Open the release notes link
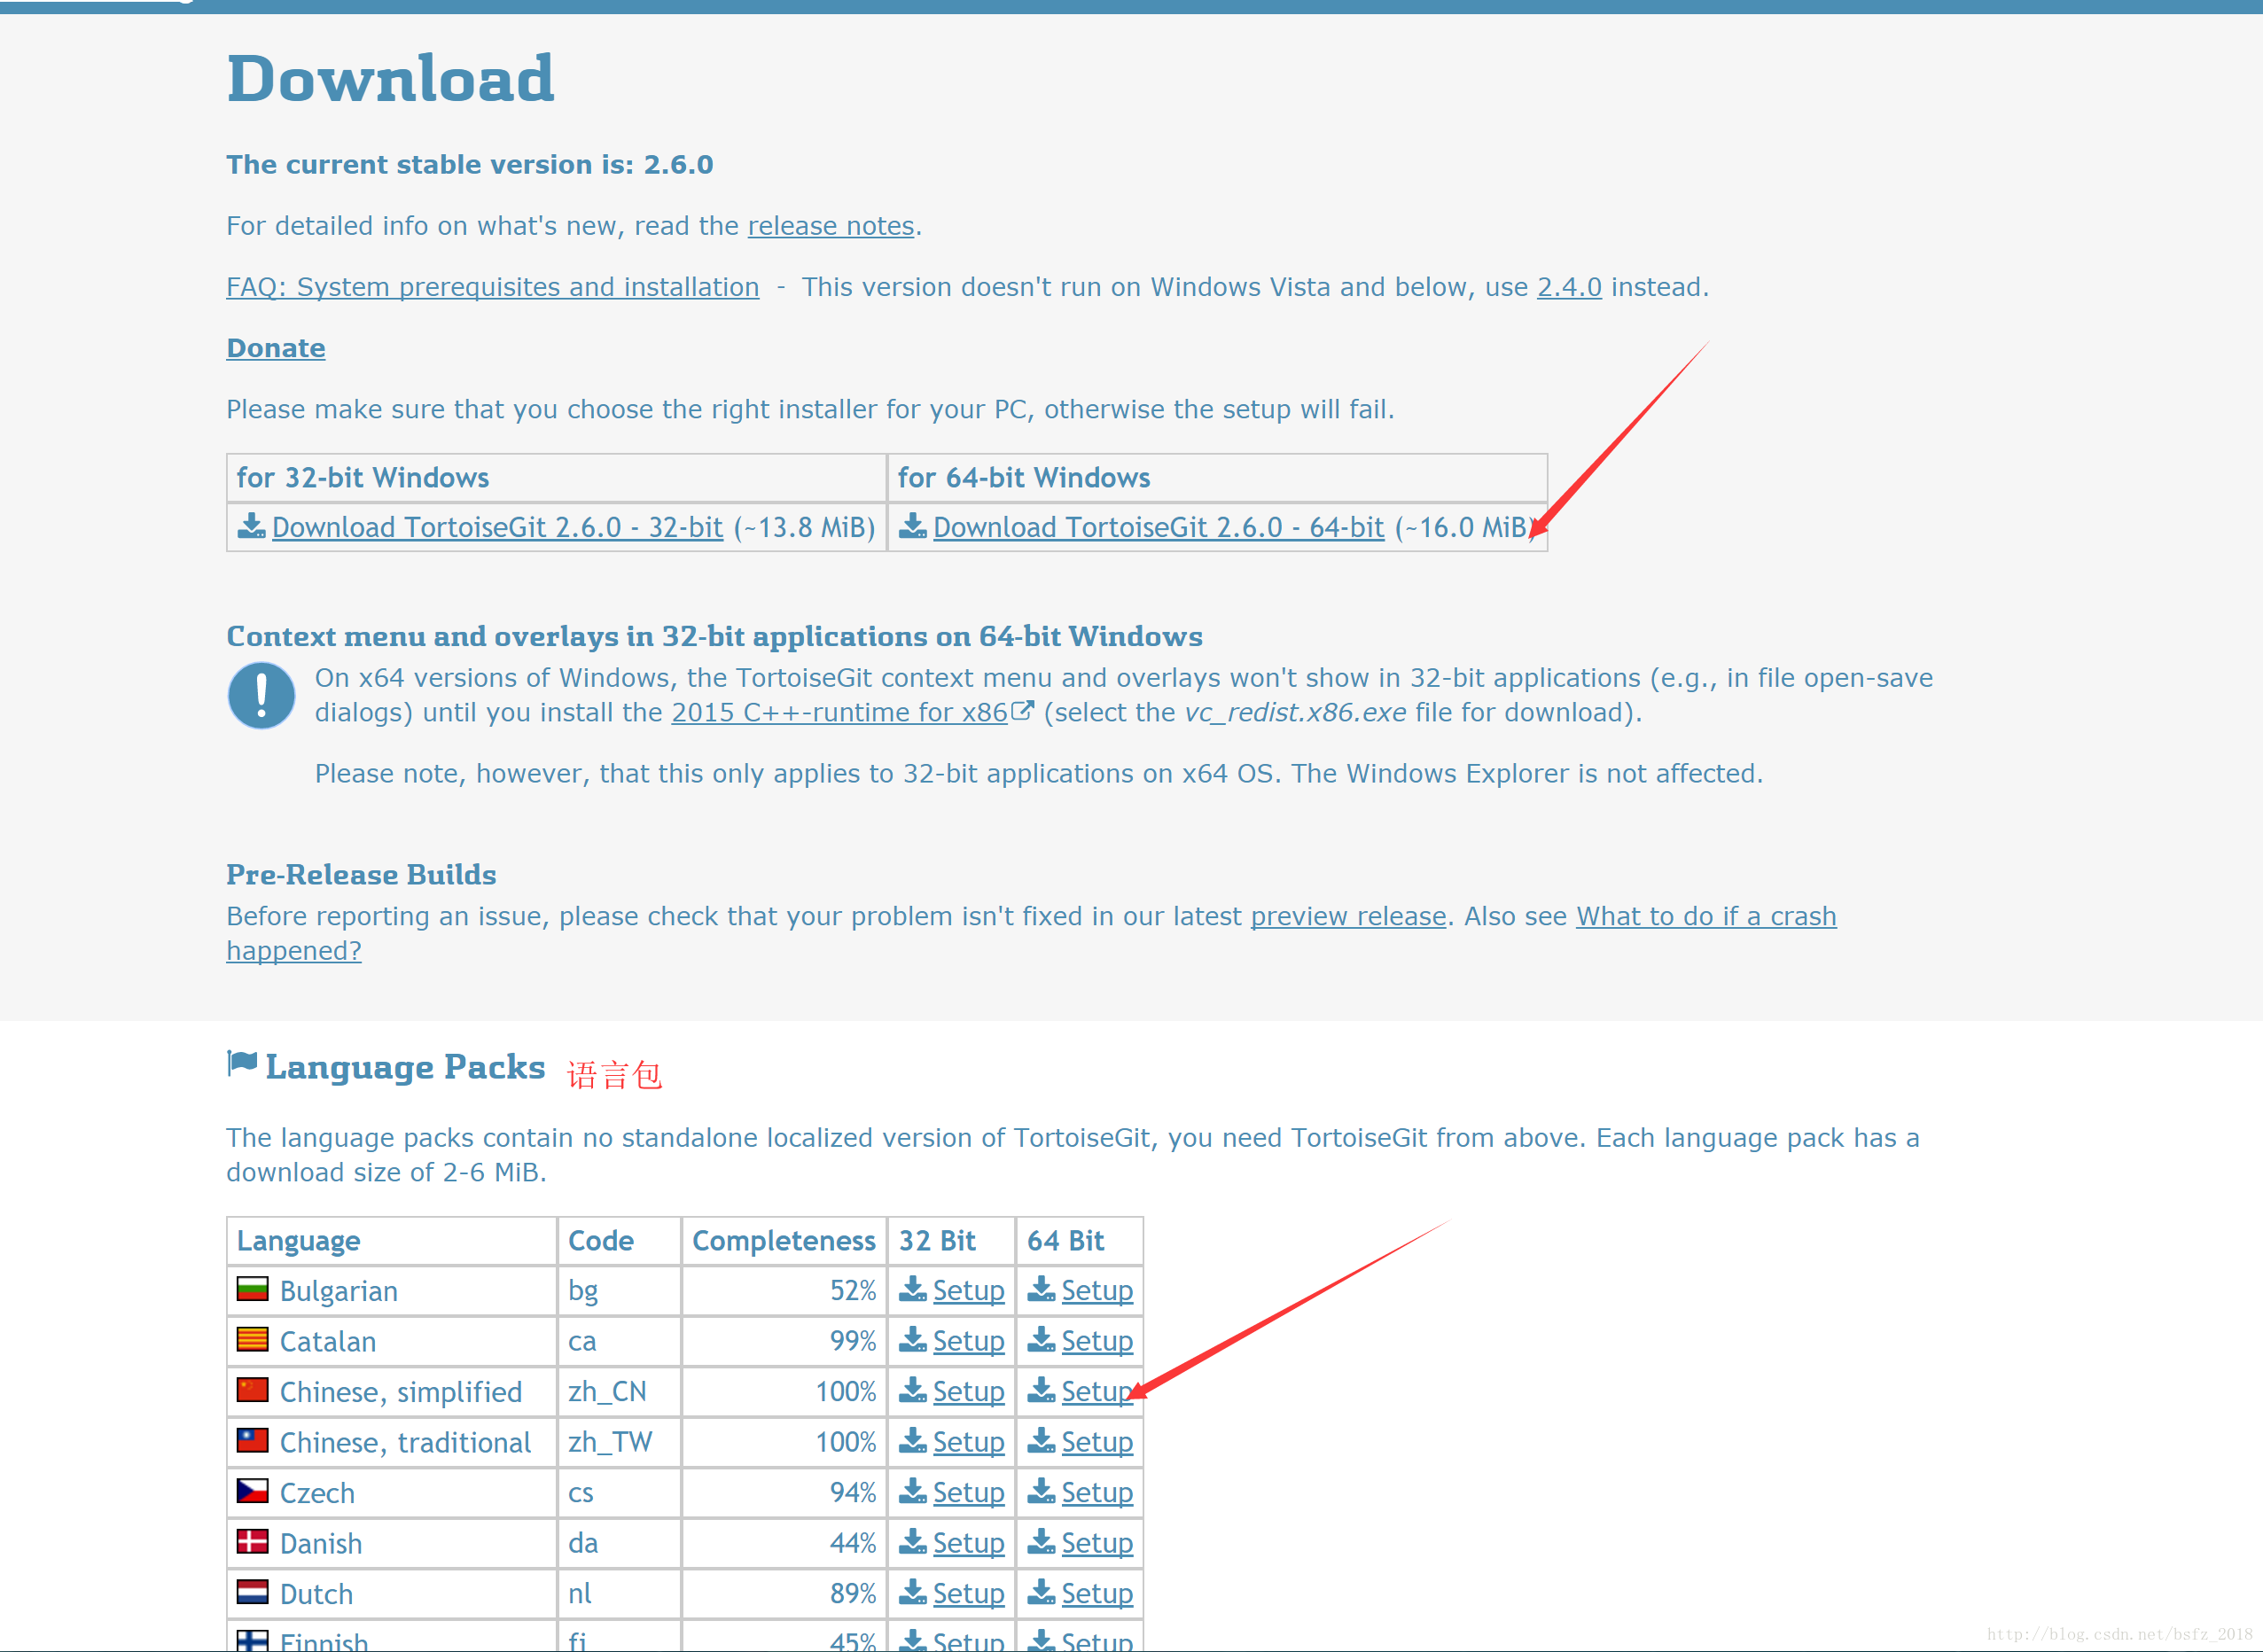Image resolution: width=2263 pixels, height=1652 pixels. coord(831,226)
